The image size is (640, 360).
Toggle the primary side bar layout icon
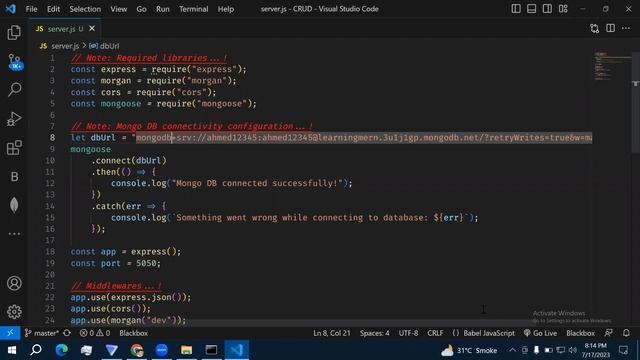[516, 9]
